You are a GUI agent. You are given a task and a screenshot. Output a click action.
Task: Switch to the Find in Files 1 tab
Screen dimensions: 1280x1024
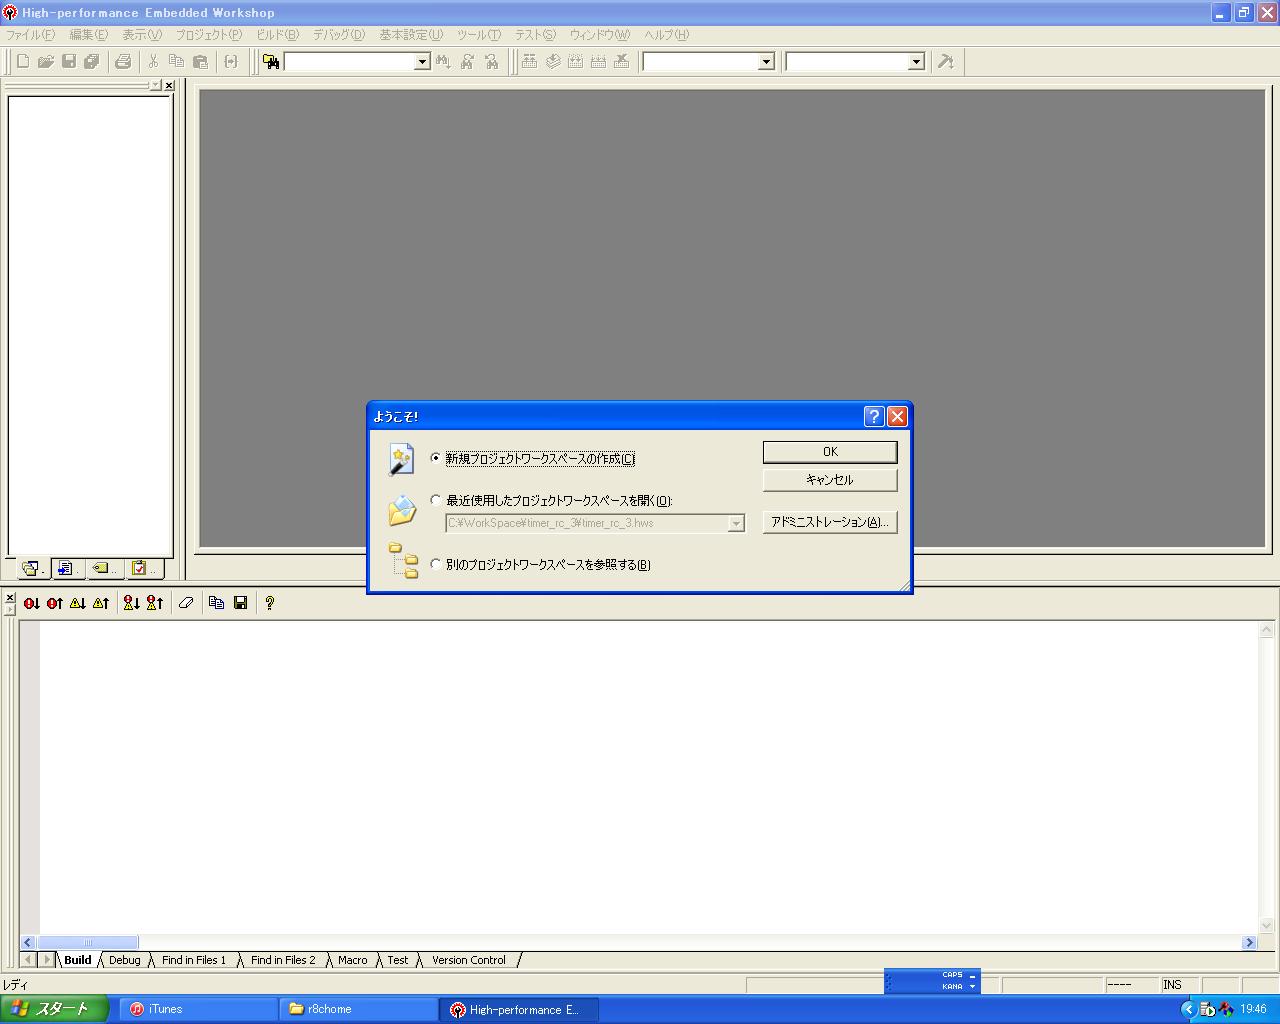coord(194,960)
